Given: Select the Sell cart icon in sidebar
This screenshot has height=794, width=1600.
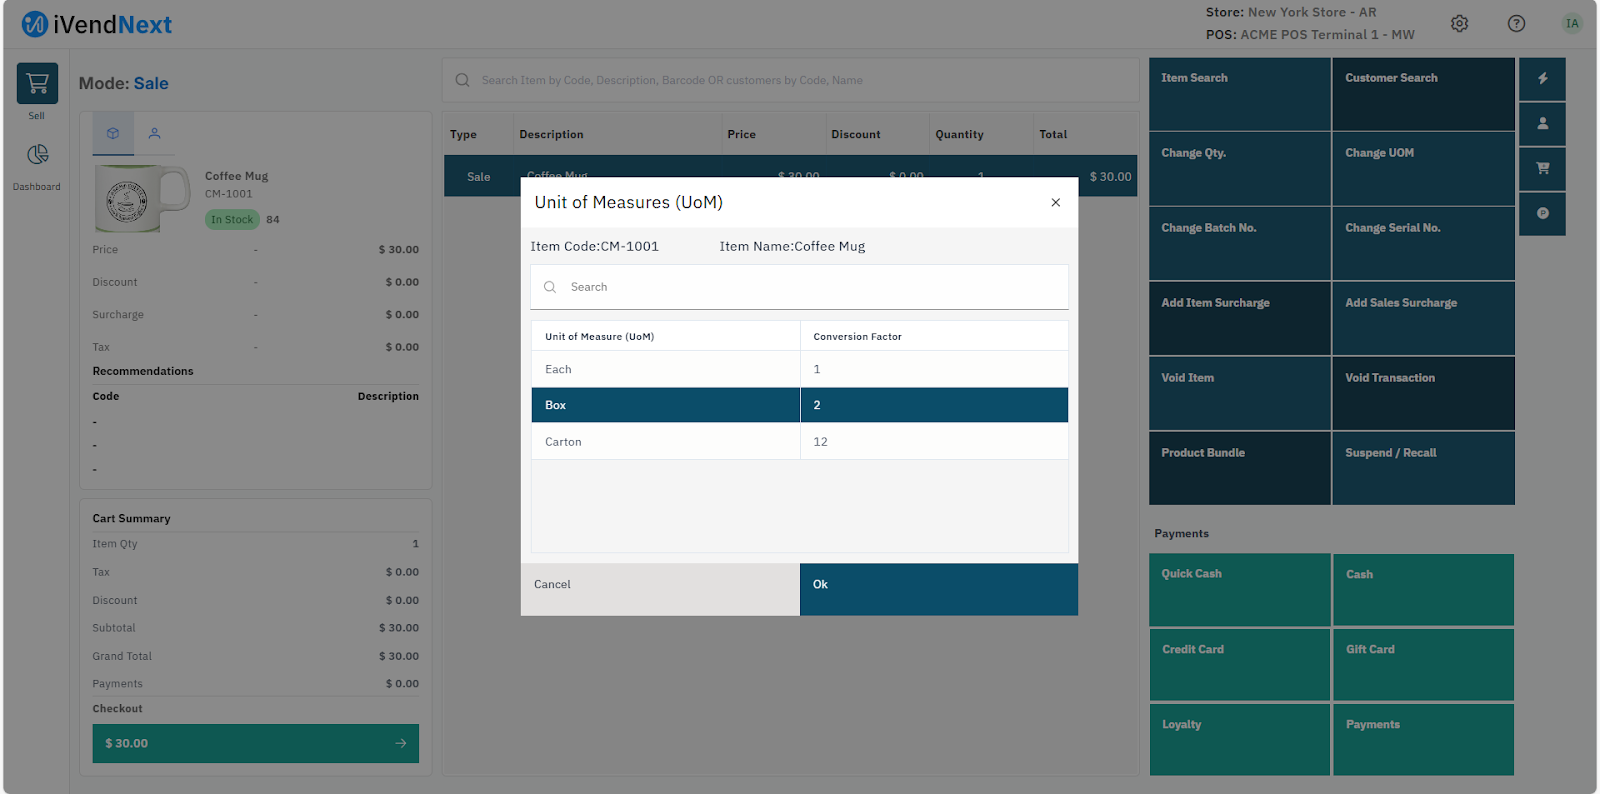Looking at the screenshot, I should (37, 84).
